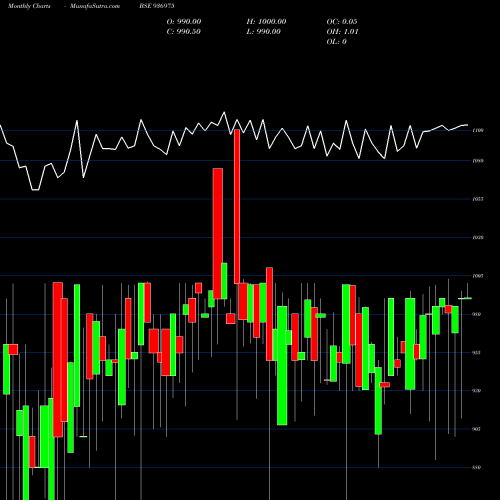Click the Monthly Charts title text
This screenshot has width=500, height=500.
(29, 6)
